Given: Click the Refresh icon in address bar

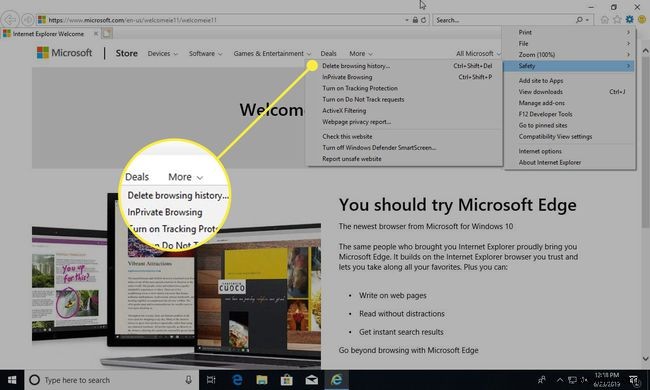Looking at the screenshot, I should (424, 20).
